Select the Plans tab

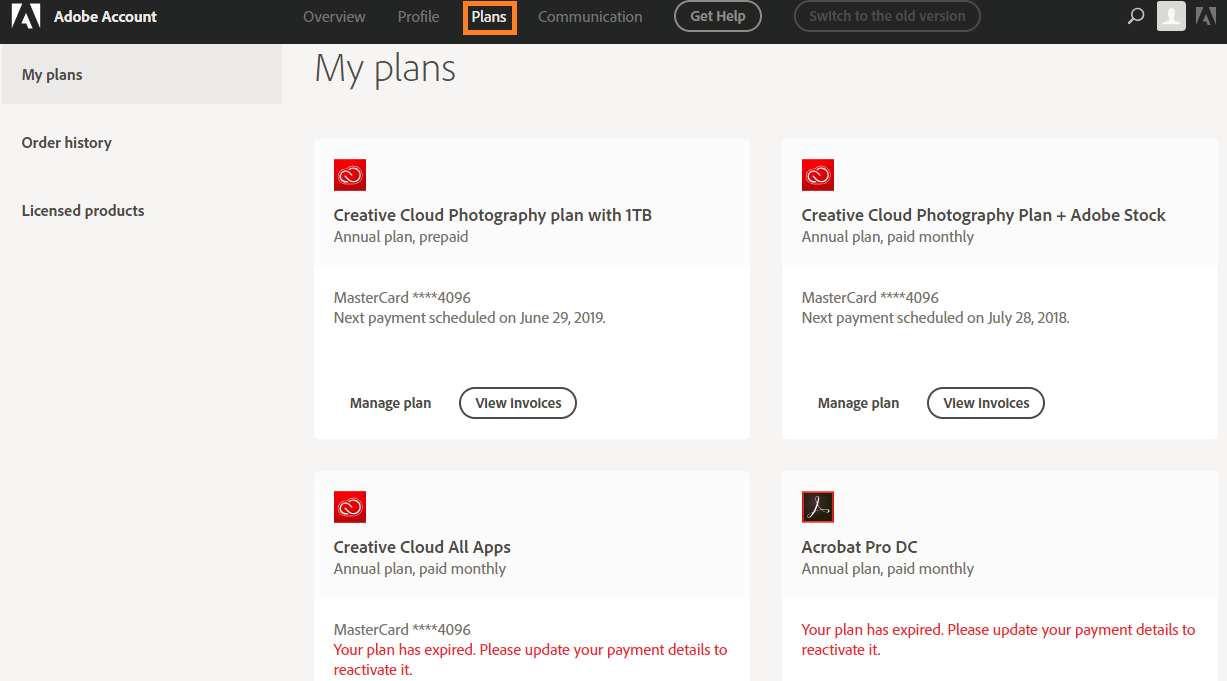point(489,17)
